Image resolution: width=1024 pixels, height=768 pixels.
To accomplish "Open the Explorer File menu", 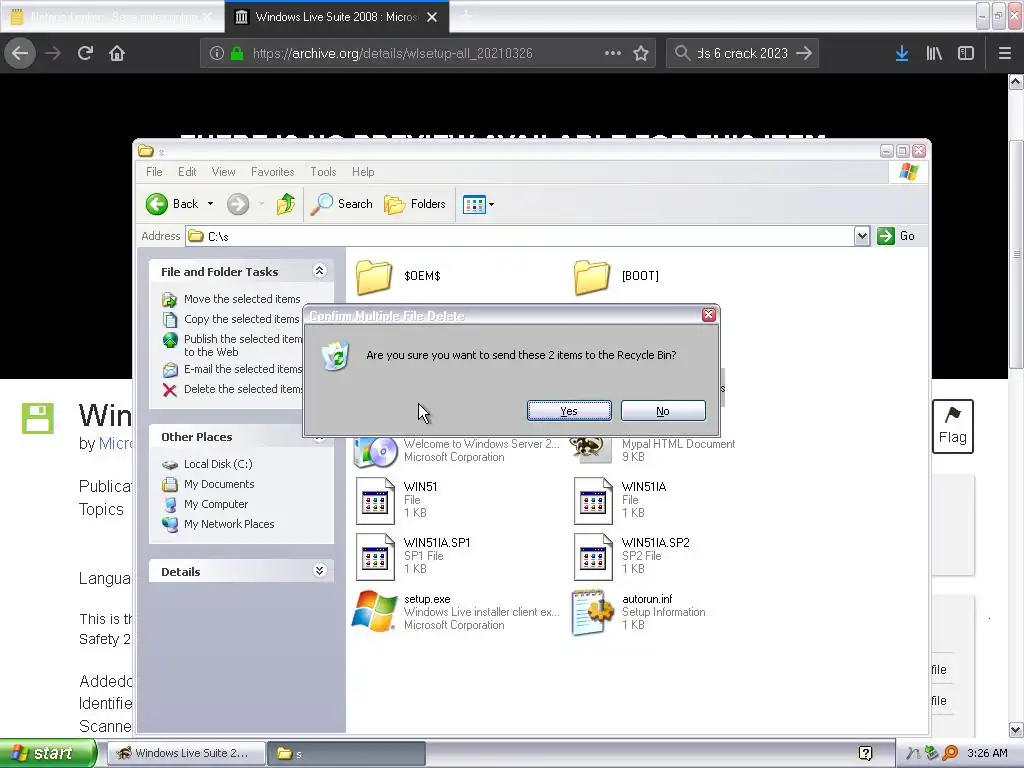I will click(154, 172).
